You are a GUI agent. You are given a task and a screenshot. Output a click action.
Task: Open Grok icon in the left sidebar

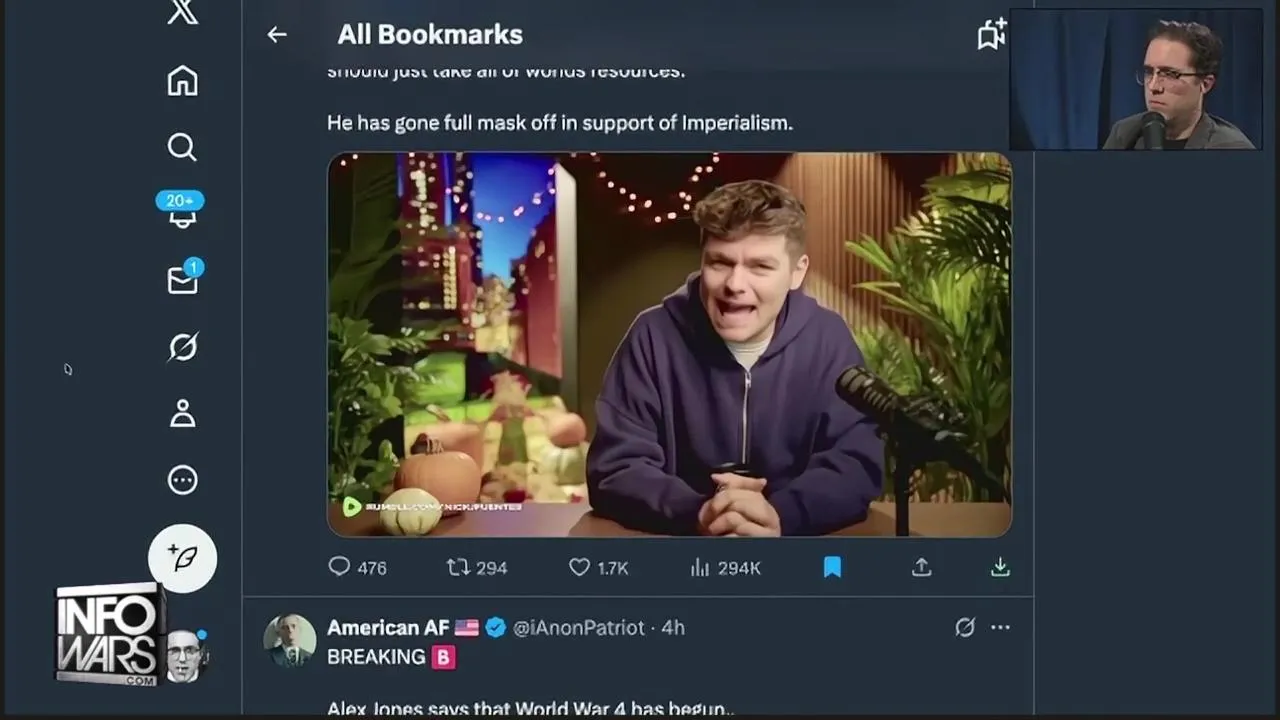(183, 347)
